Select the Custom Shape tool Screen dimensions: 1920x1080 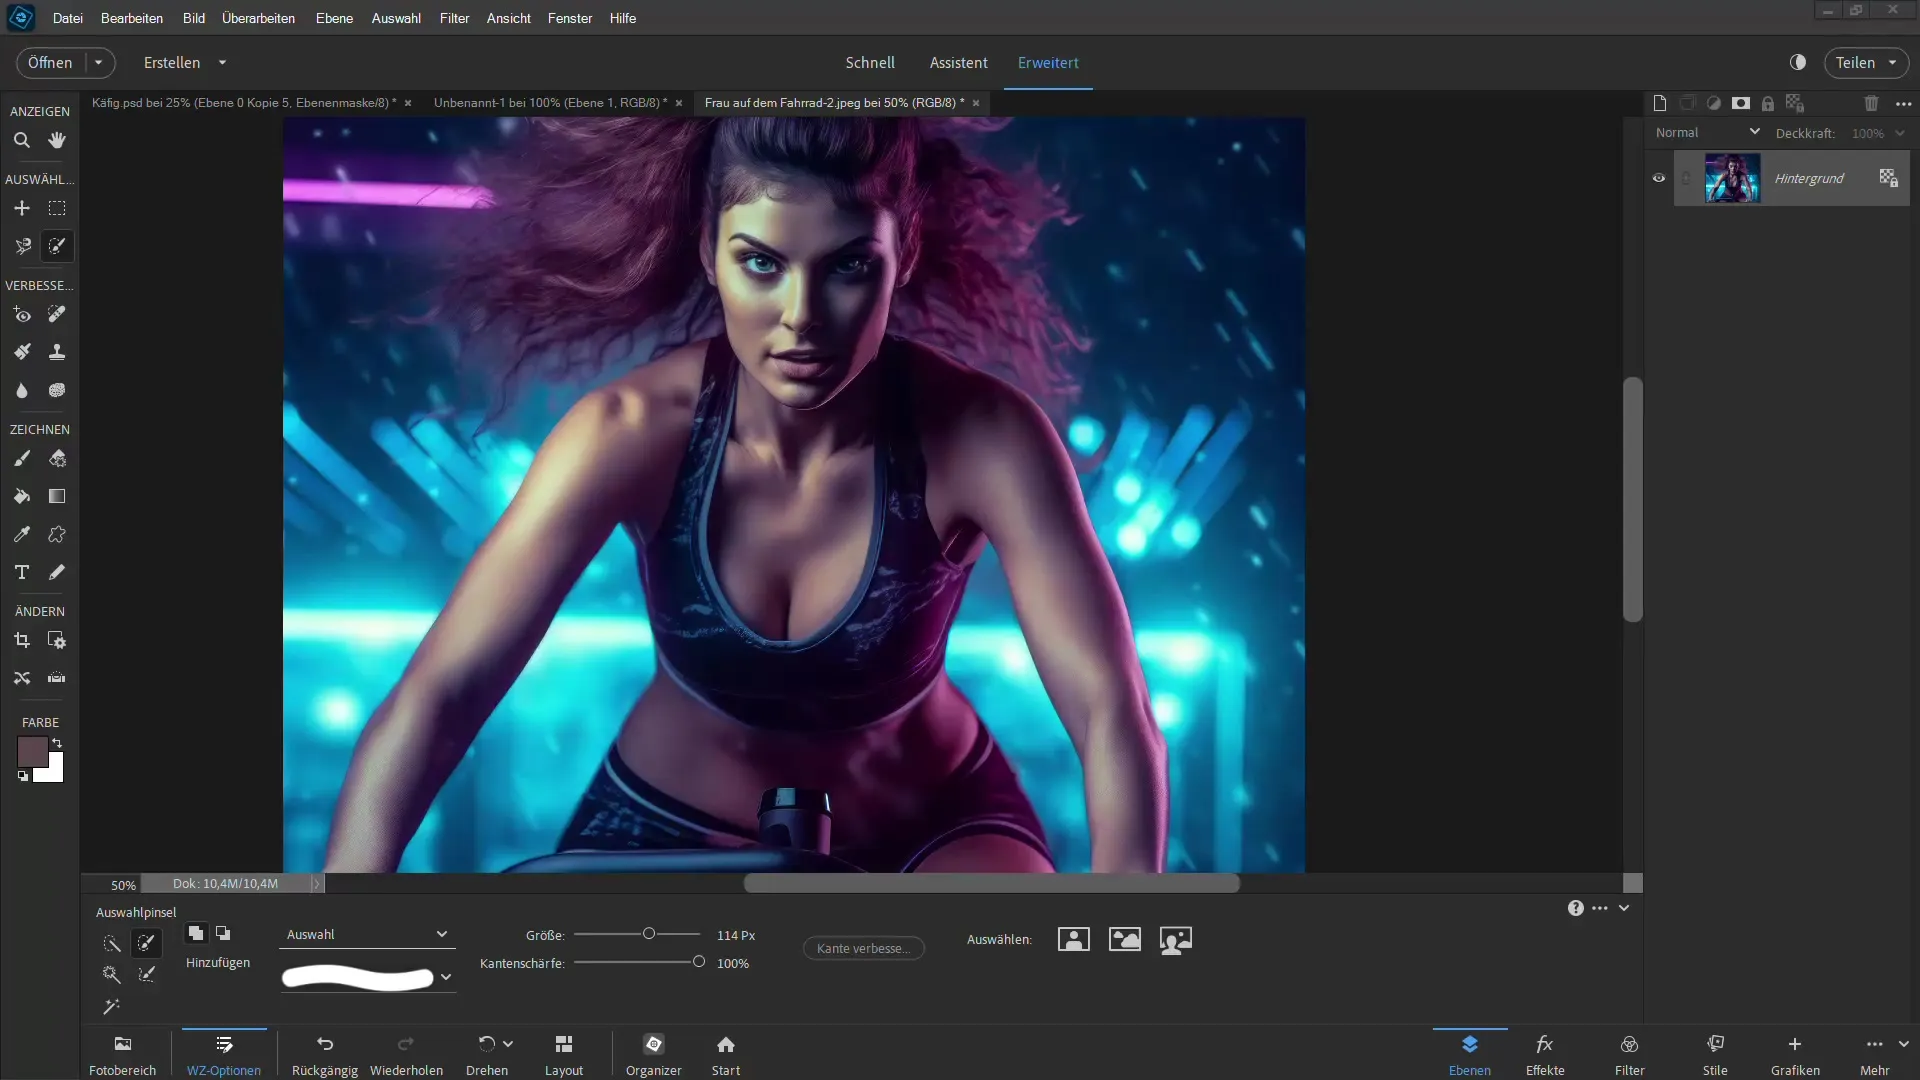[x=57, y=534]
